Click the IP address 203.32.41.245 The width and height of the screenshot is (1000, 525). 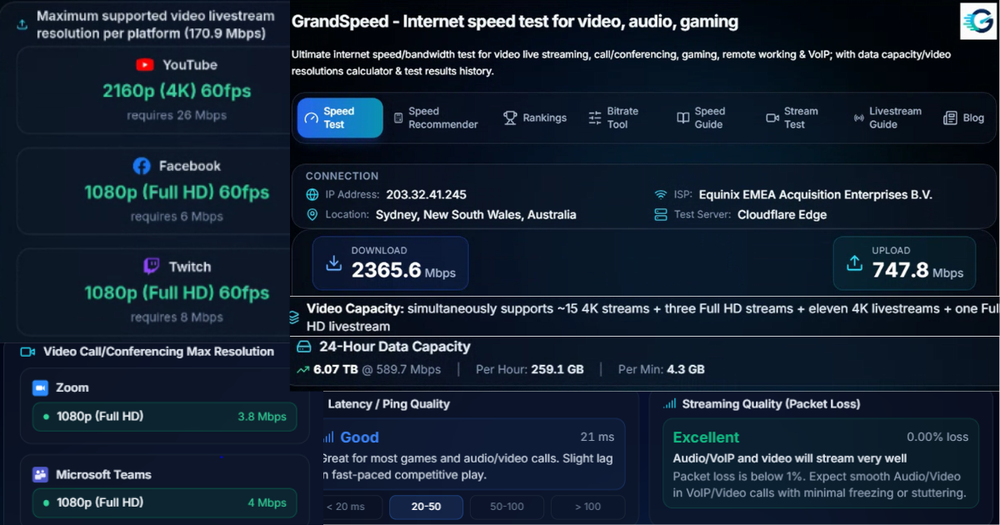pyautogui.click(x=426, y=195)
